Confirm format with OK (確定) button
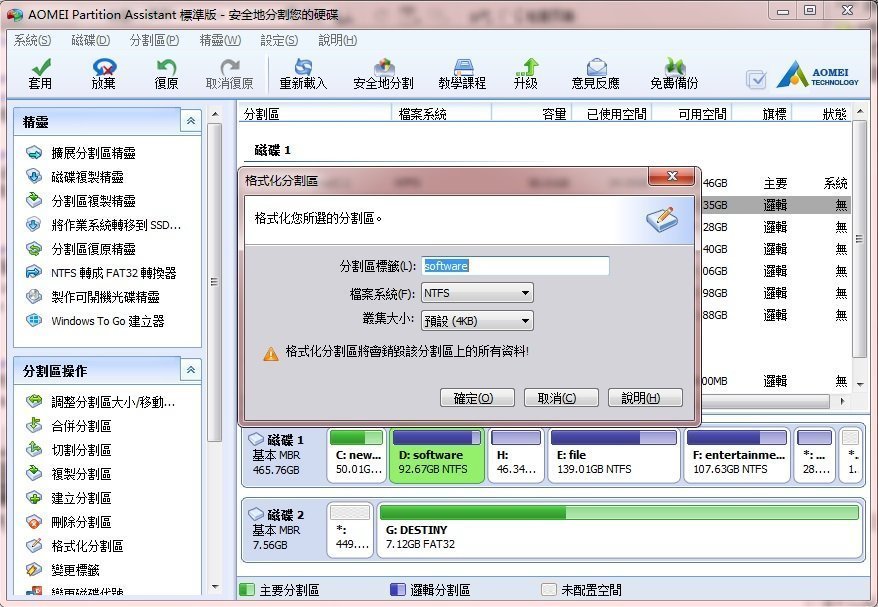Viewport: 878px width, 607px height. point(477,398)
